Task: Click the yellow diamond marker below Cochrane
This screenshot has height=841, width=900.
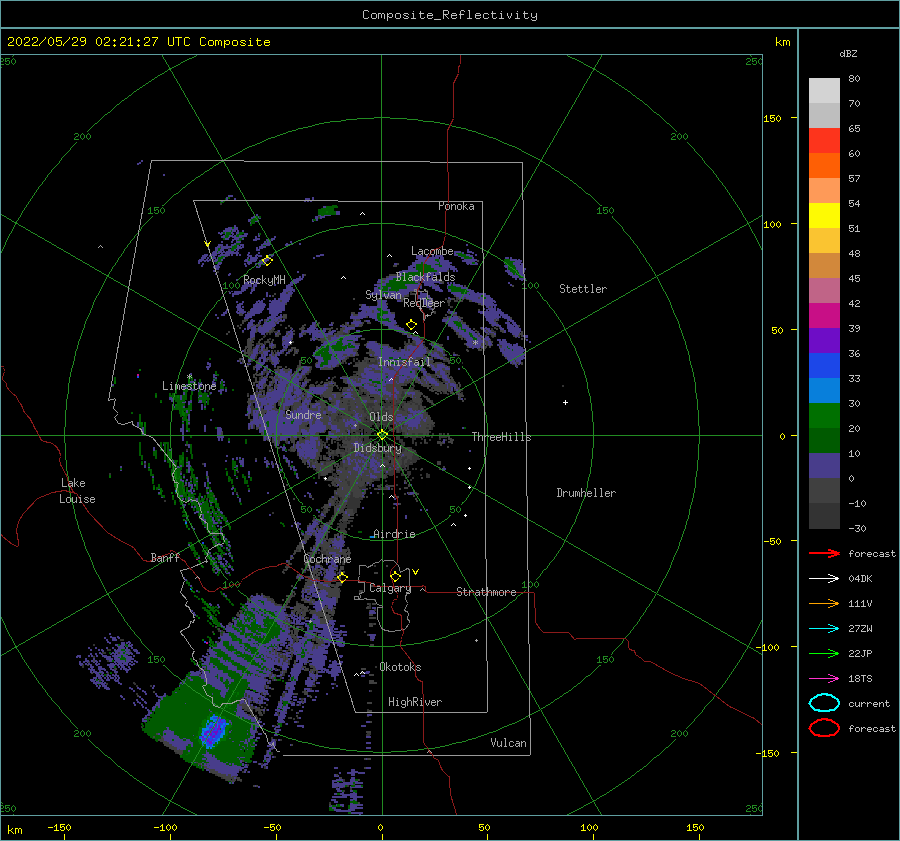Action: [x=342, y=577]
